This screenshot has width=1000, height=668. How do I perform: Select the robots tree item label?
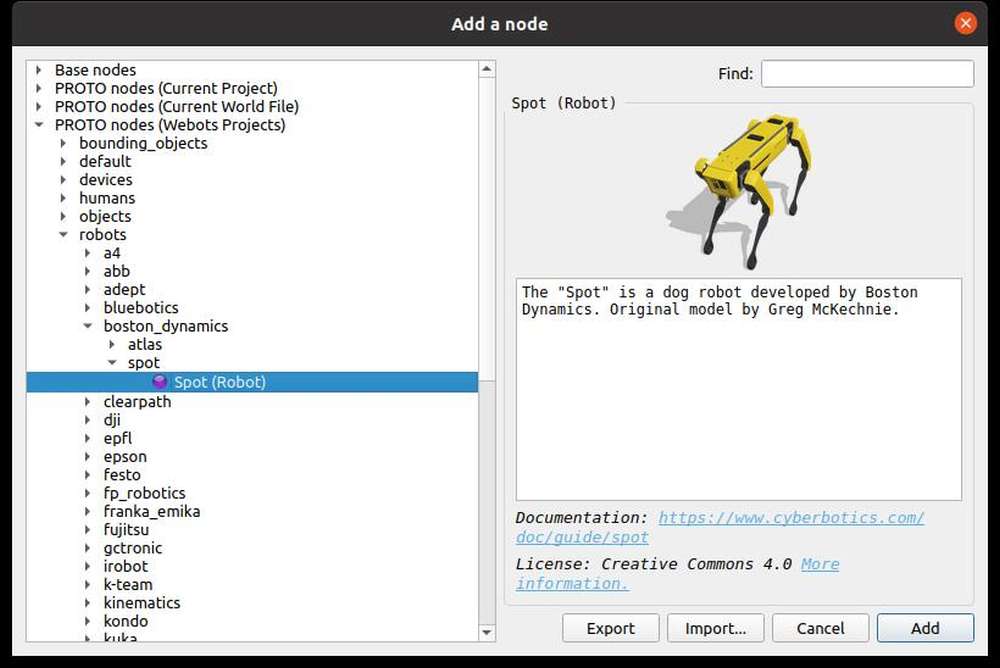[103, 234]
